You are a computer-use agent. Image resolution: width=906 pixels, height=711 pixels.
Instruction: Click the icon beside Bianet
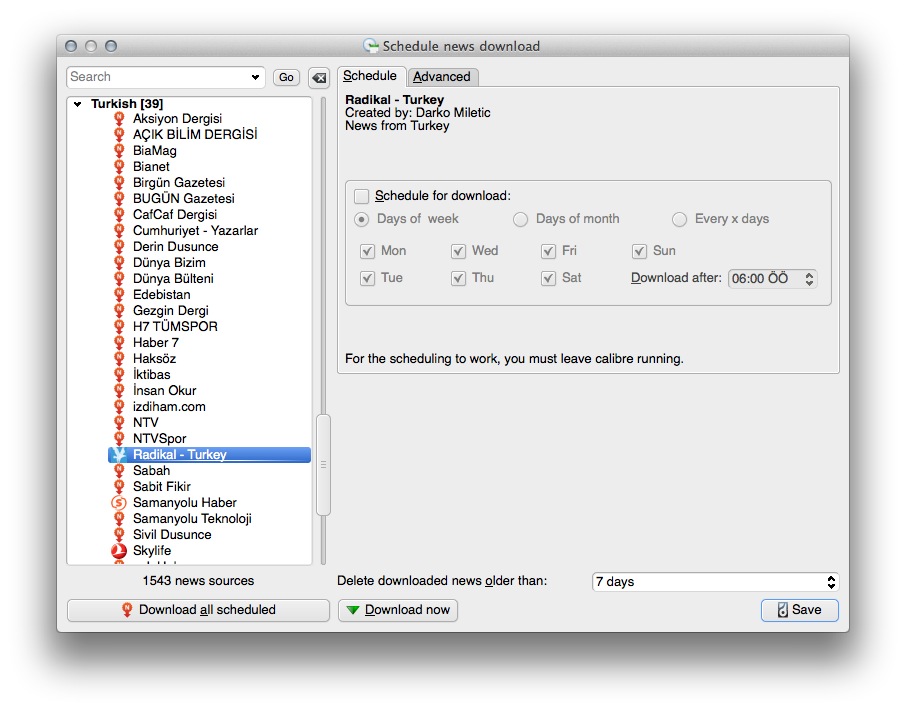(119, 166)
